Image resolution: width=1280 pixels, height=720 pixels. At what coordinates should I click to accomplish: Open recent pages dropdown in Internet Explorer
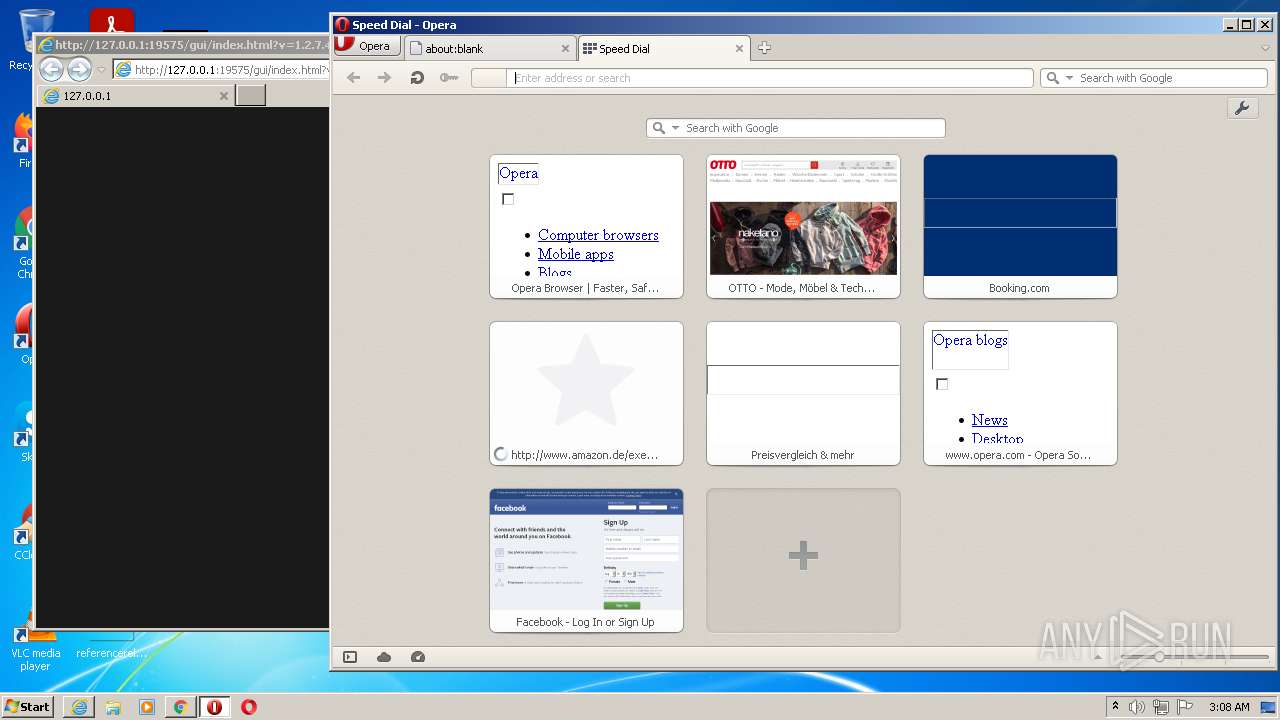101,70
